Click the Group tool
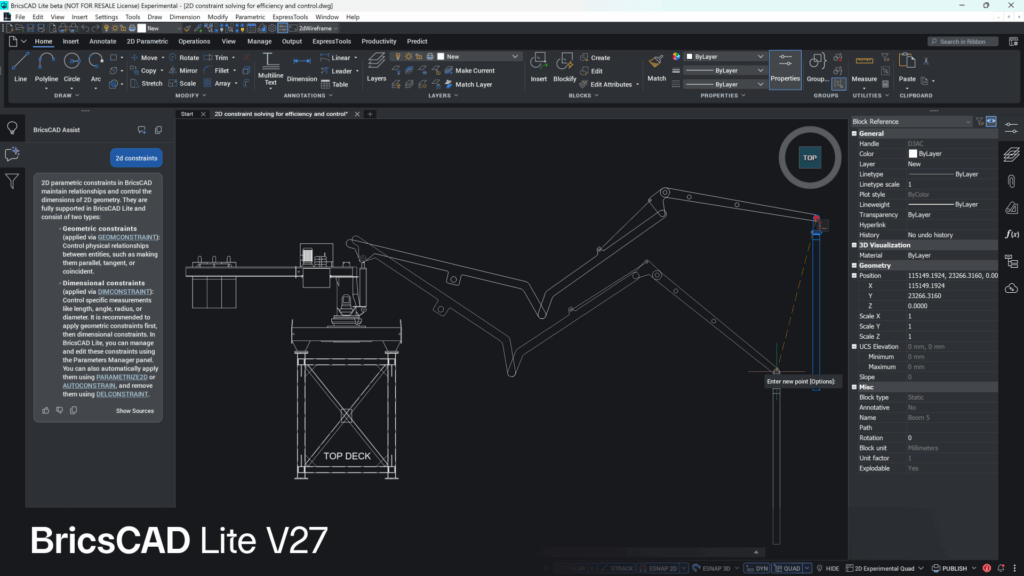The height and width of the screenshot is (576, 1024). 817,67
